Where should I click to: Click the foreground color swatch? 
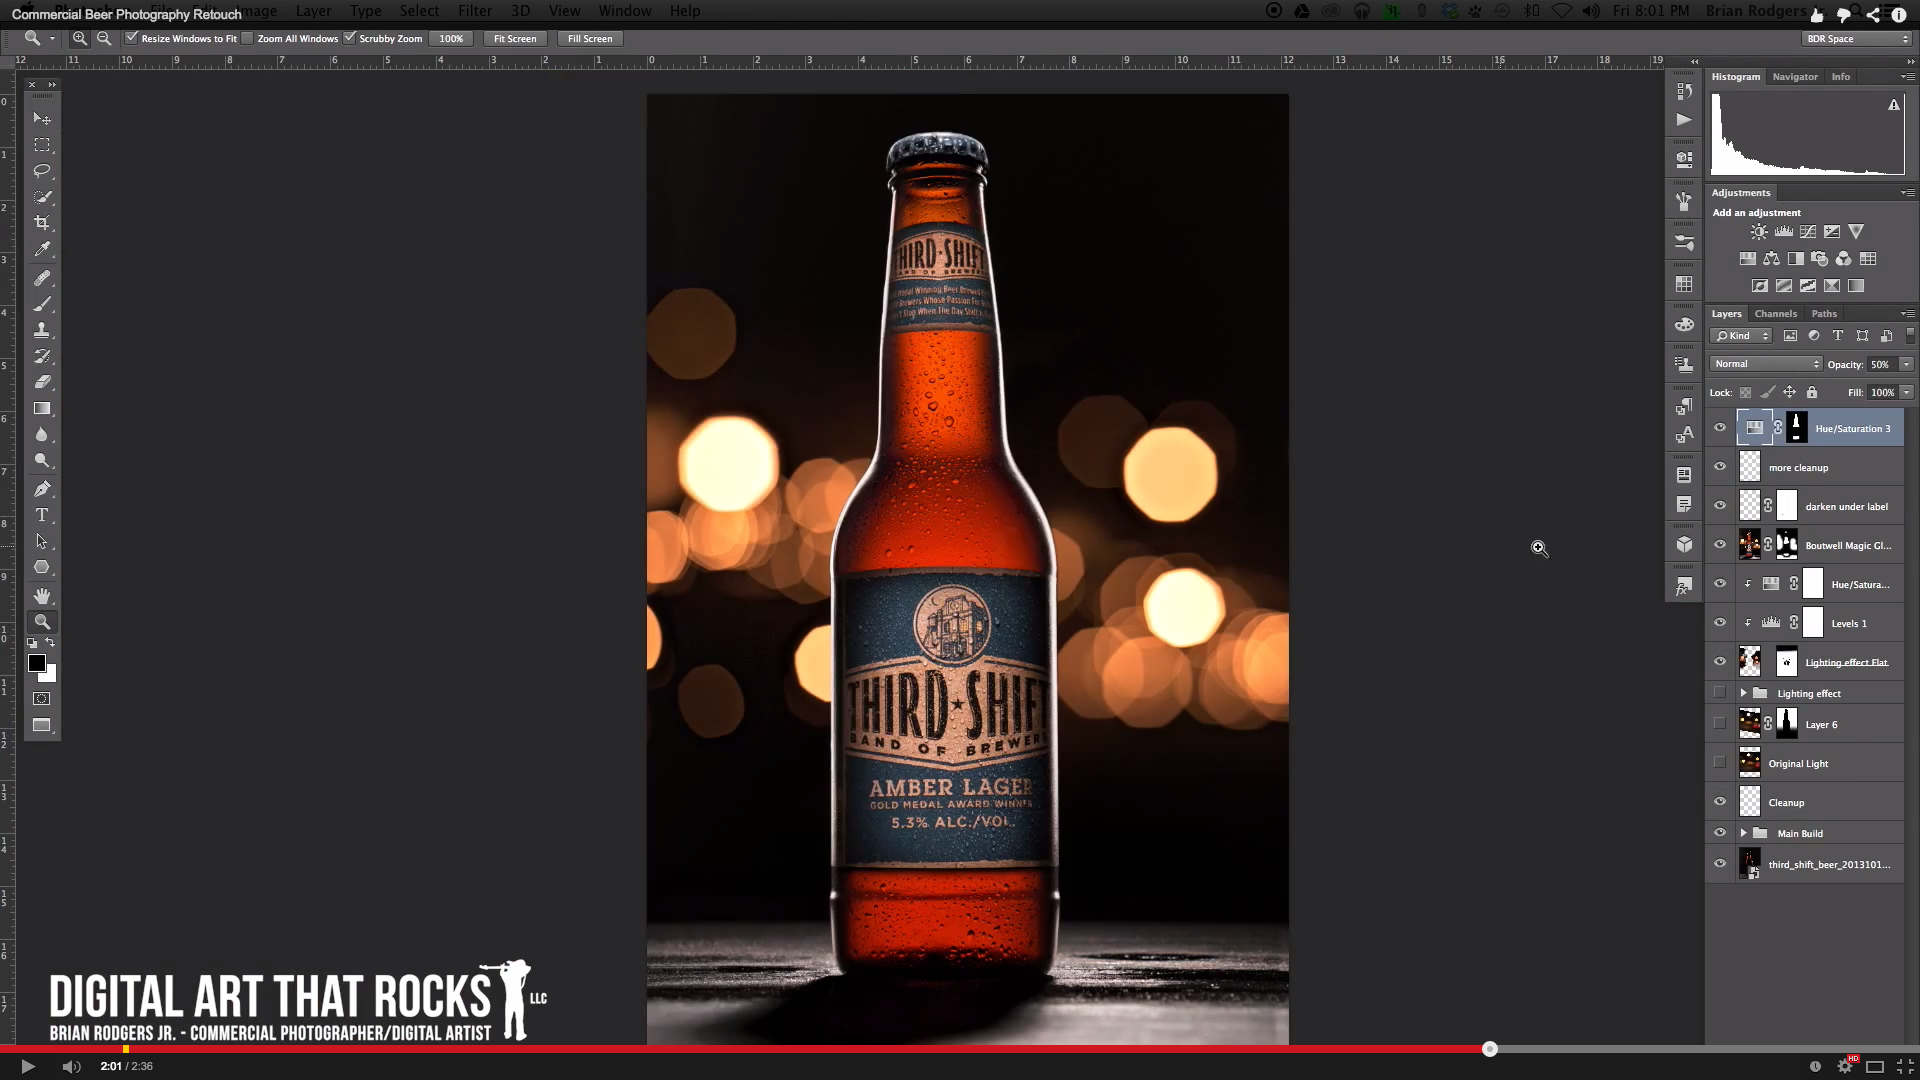[x=37, y=663]
